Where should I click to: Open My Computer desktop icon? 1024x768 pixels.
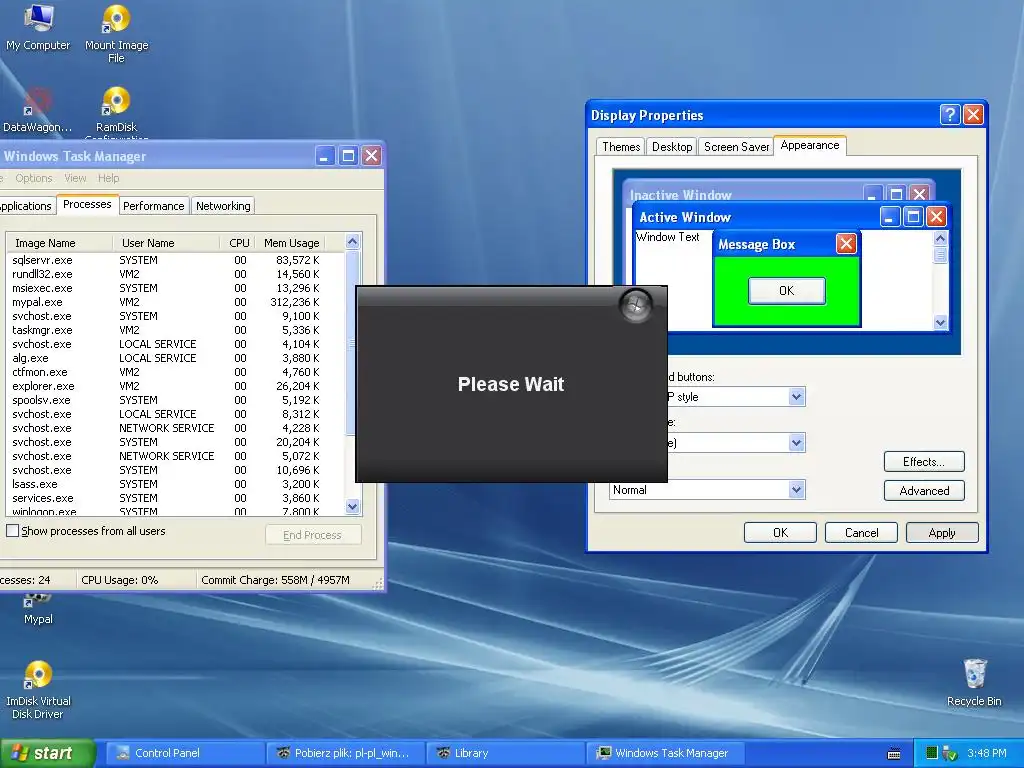[x=38, y=27]
